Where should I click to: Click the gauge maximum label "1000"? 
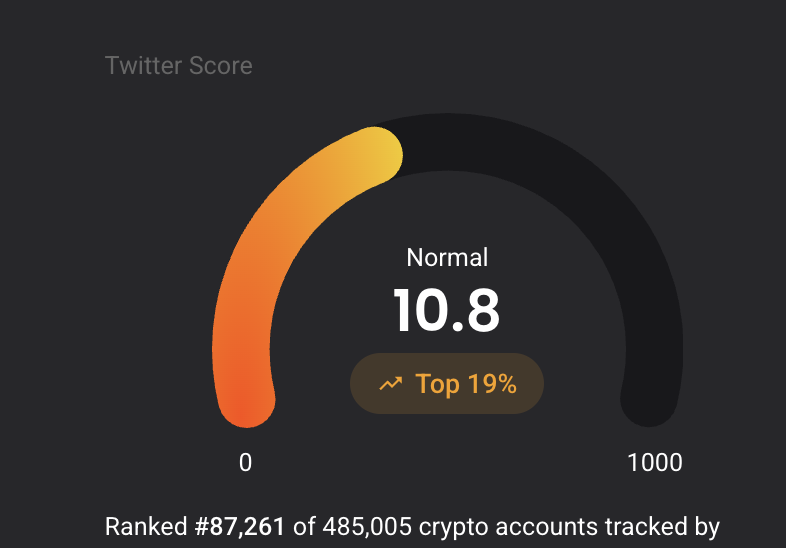tap(655, 462)
